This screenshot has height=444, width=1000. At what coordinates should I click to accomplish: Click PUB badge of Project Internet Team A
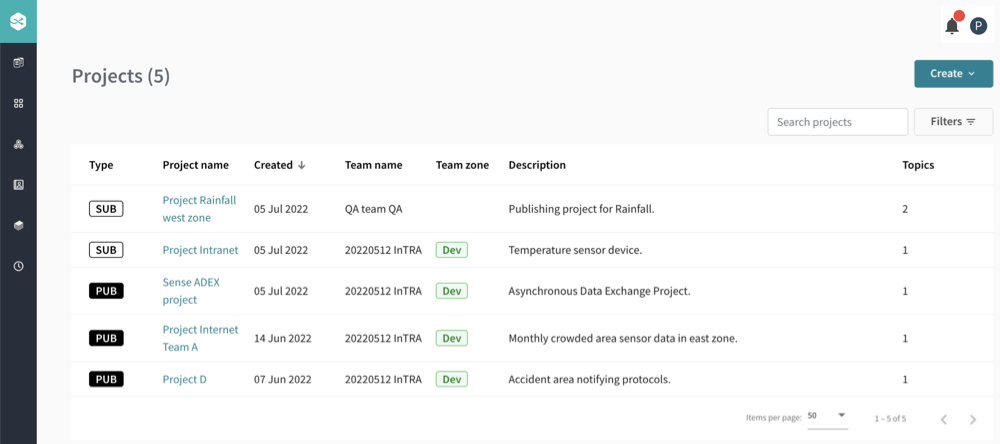tap(106, 338)
